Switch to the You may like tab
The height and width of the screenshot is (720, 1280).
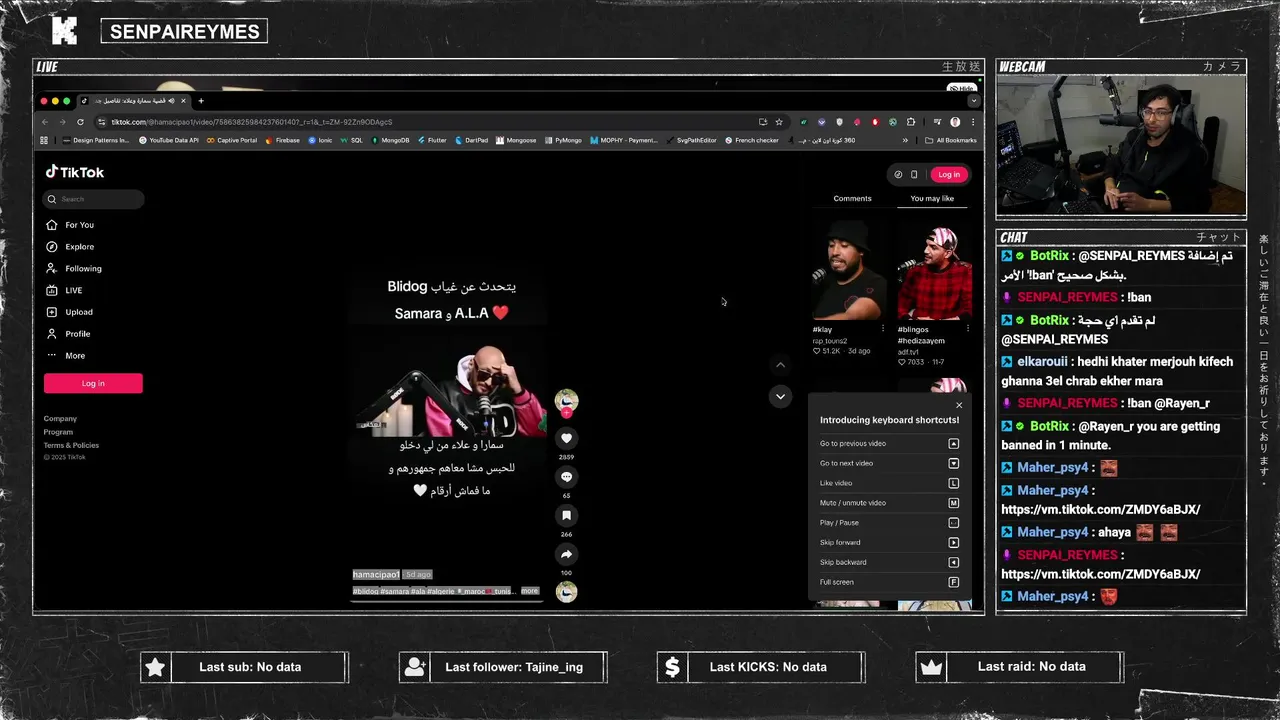pos(932,198)
